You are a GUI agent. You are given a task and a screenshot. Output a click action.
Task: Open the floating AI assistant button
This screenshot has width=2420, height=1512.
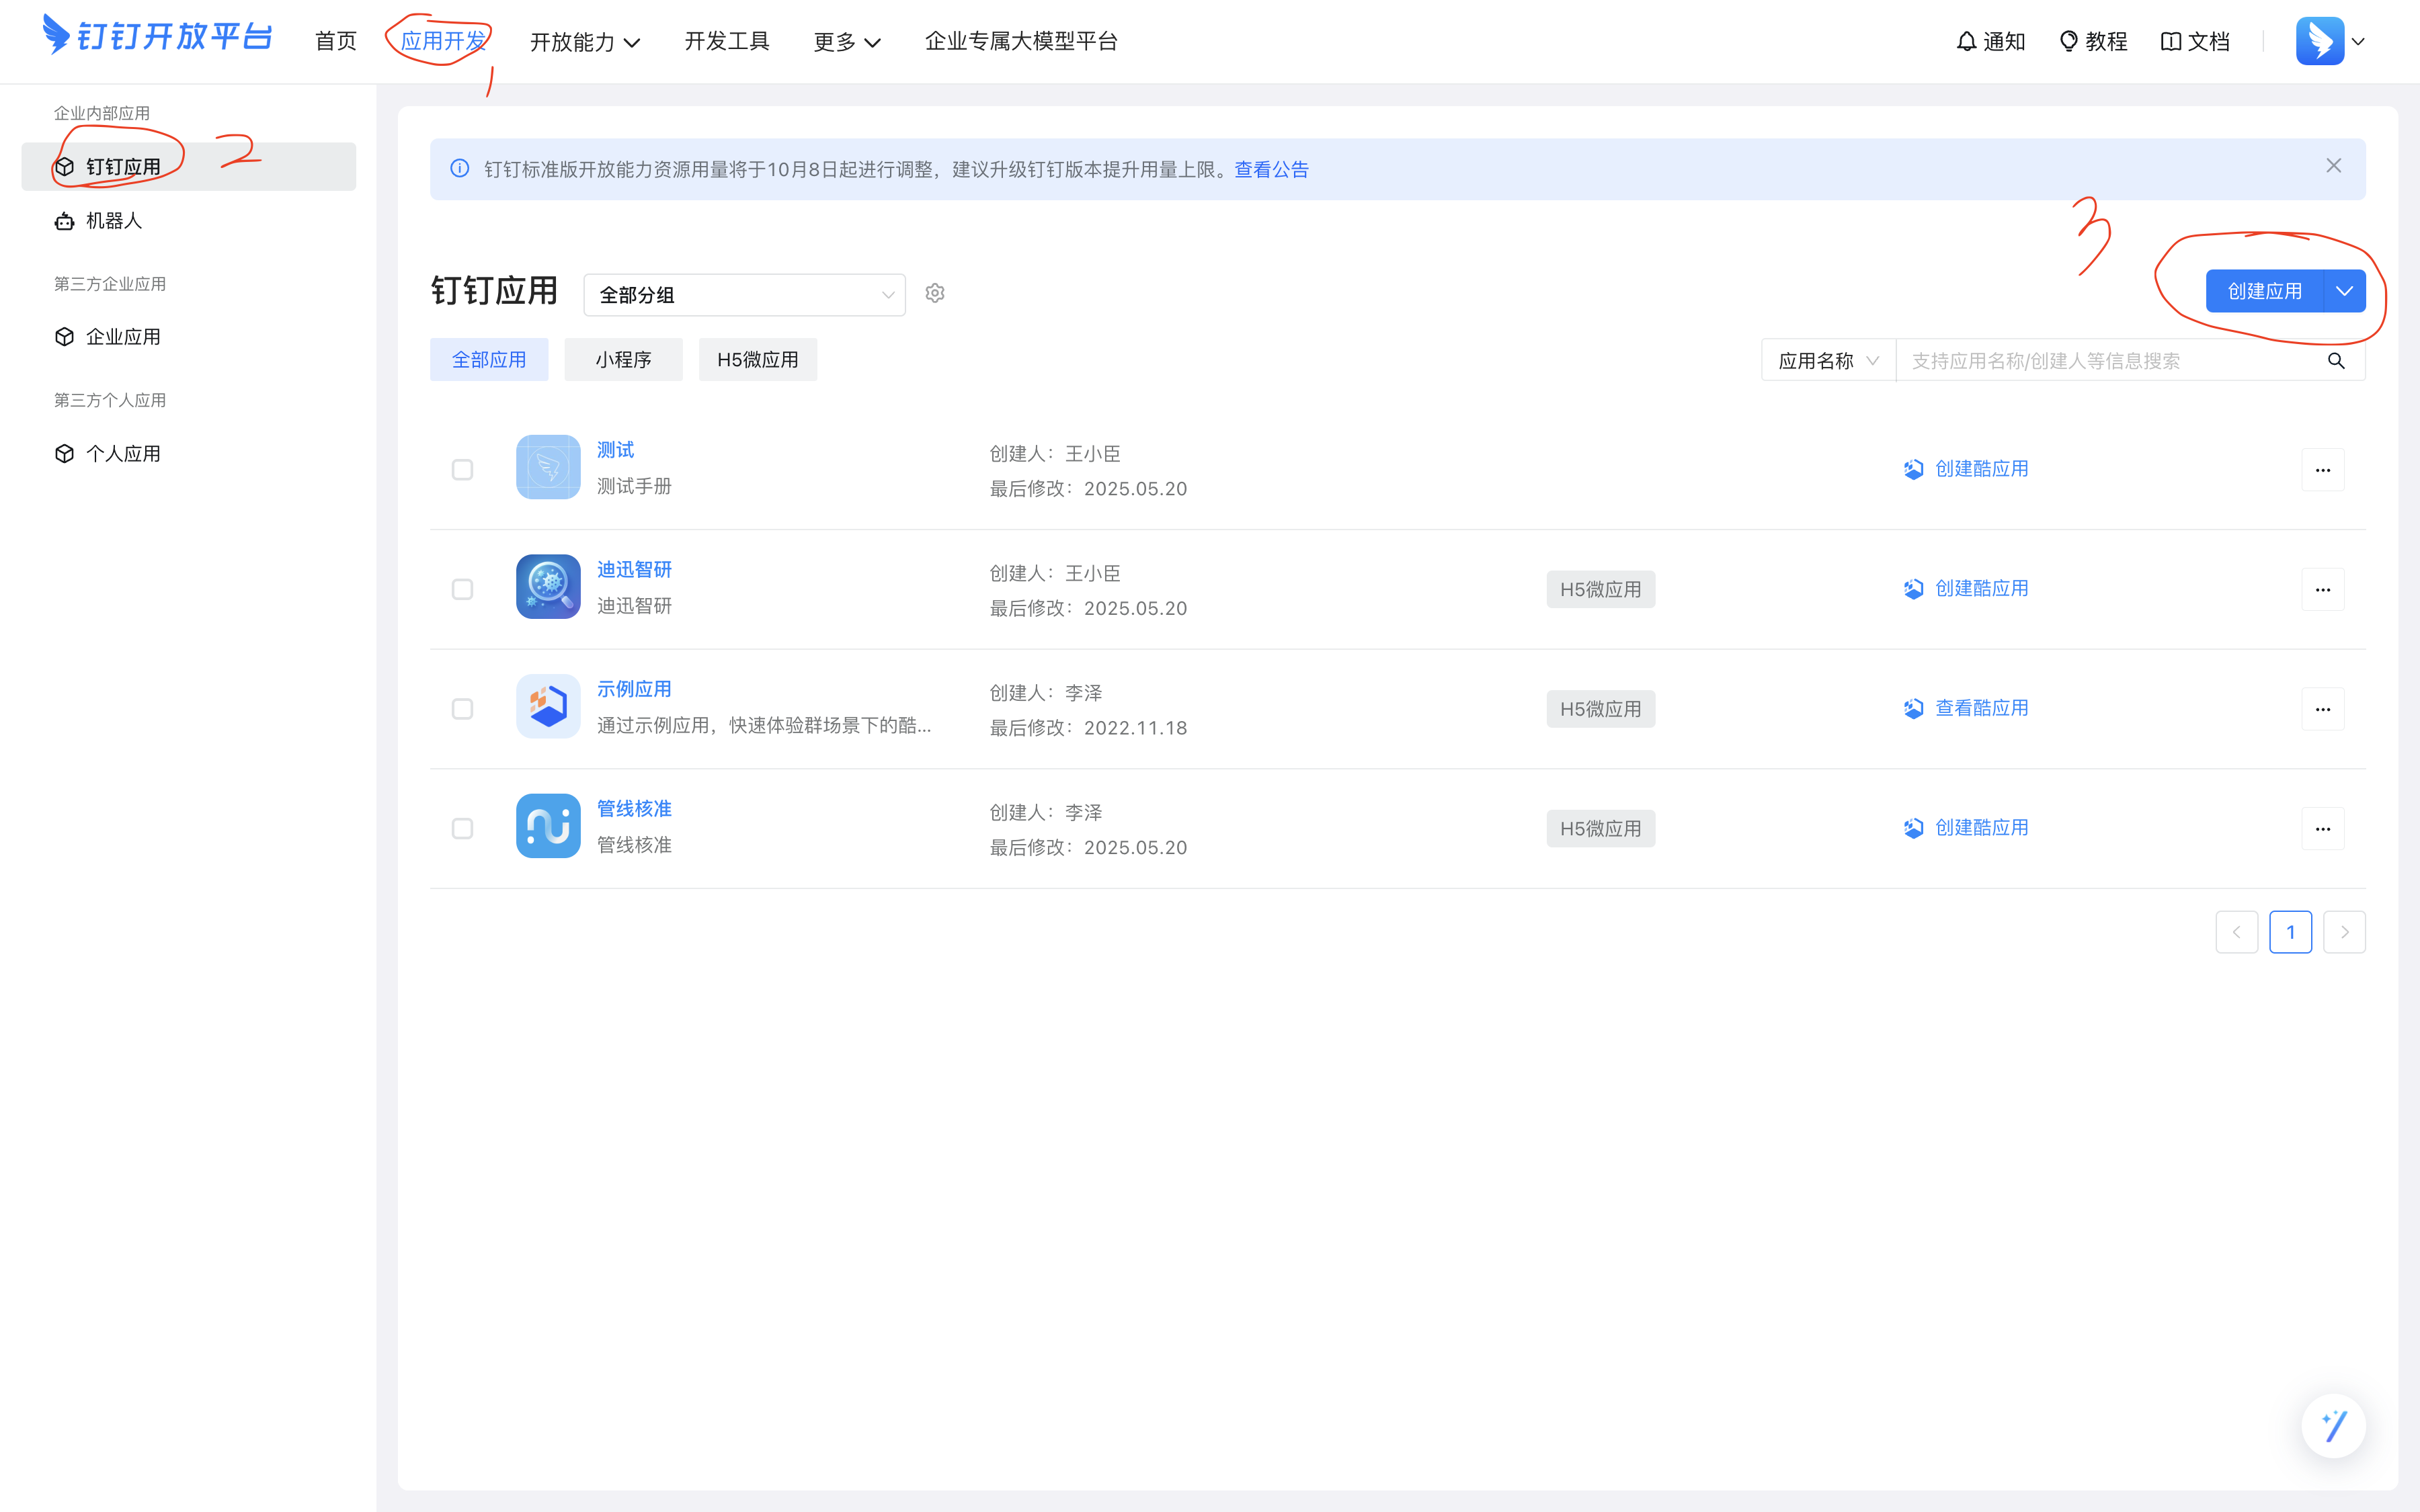pyautogui.click(x=2334, y=1425)
